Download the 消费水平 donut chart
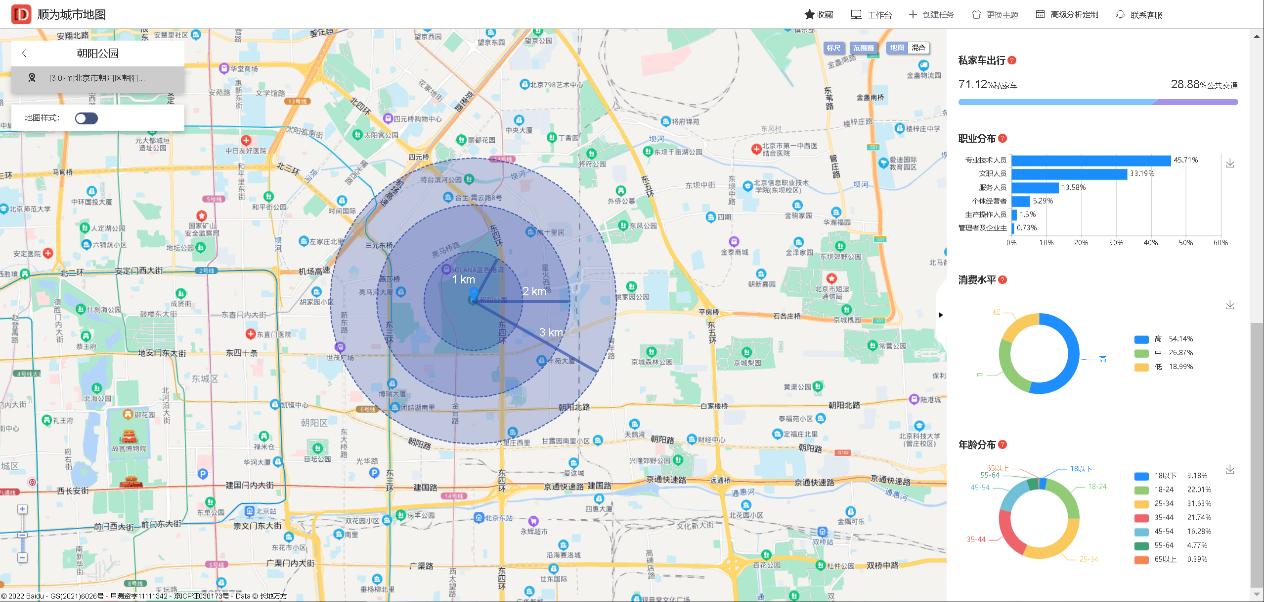Viewport: 1264px width, 602px height. pyautogui.click(x=1230, y=305)
